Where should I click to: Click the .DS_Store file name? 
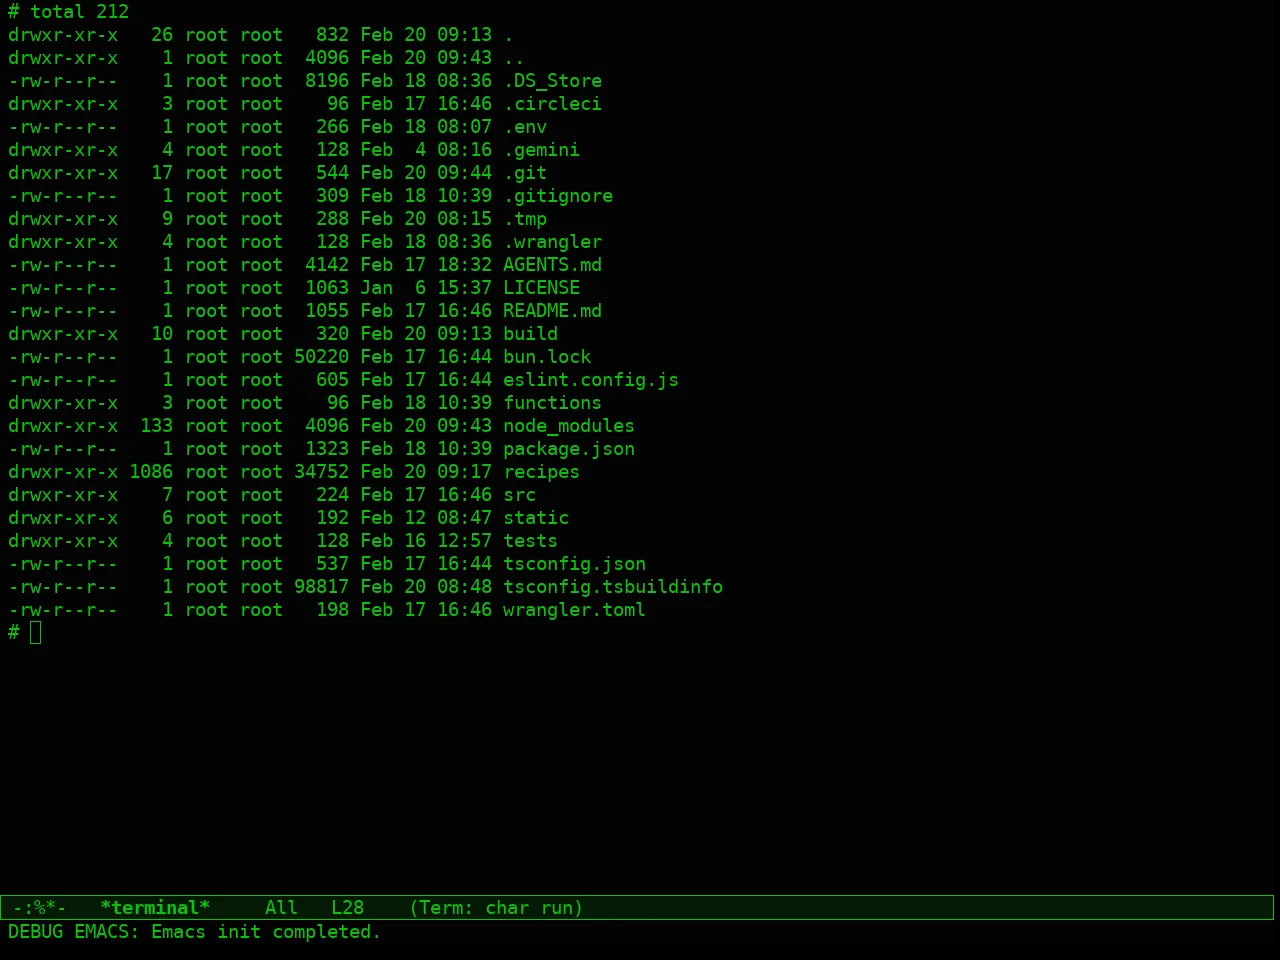pyautogui.click(x=553, y=81)
